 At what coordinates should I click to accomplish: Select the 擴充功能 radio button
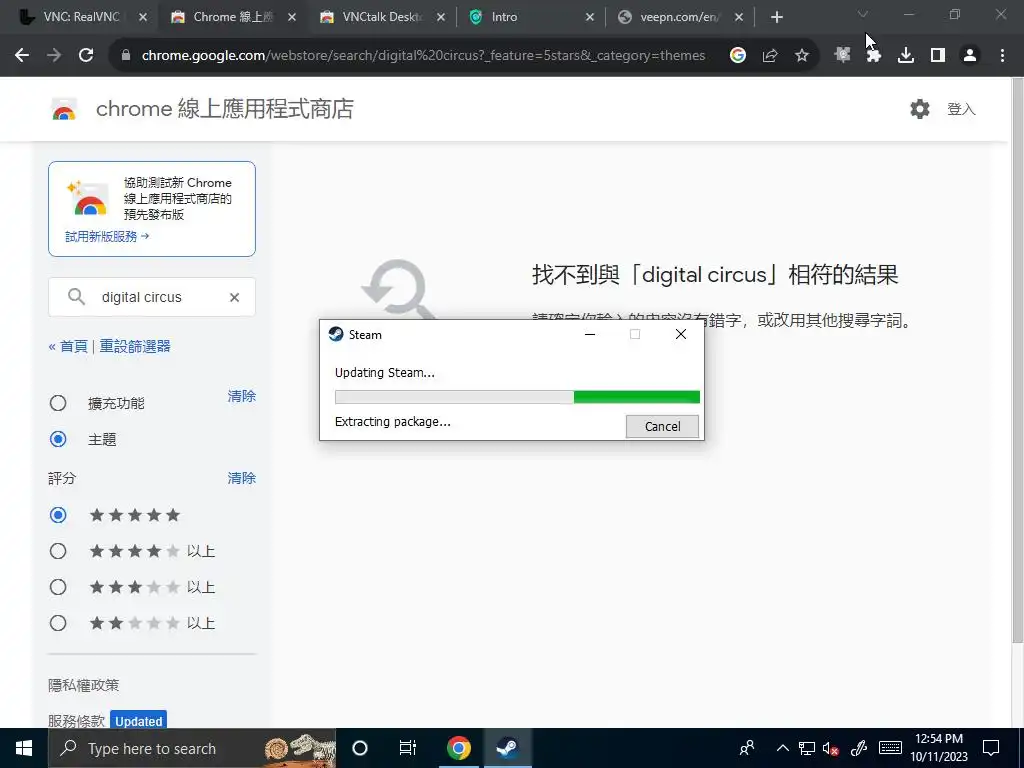click(x=58, y=403)
